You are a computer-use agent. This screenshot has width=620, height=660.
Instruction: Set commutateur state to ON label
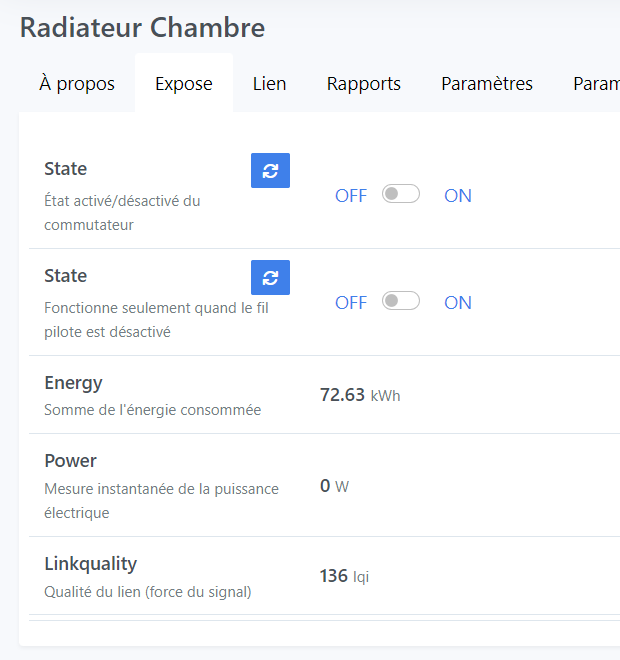coord(458,196)
